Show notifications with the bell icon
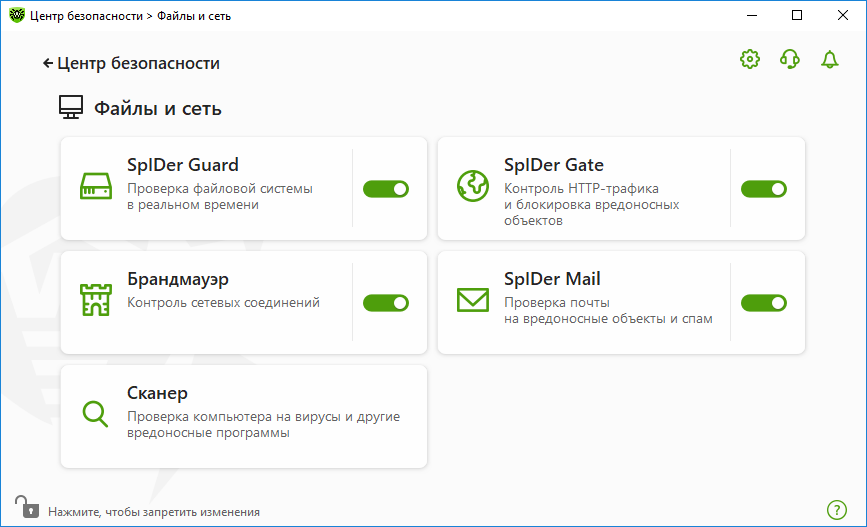The height and width of the screenshot is (527, 867). pos(829,59)
